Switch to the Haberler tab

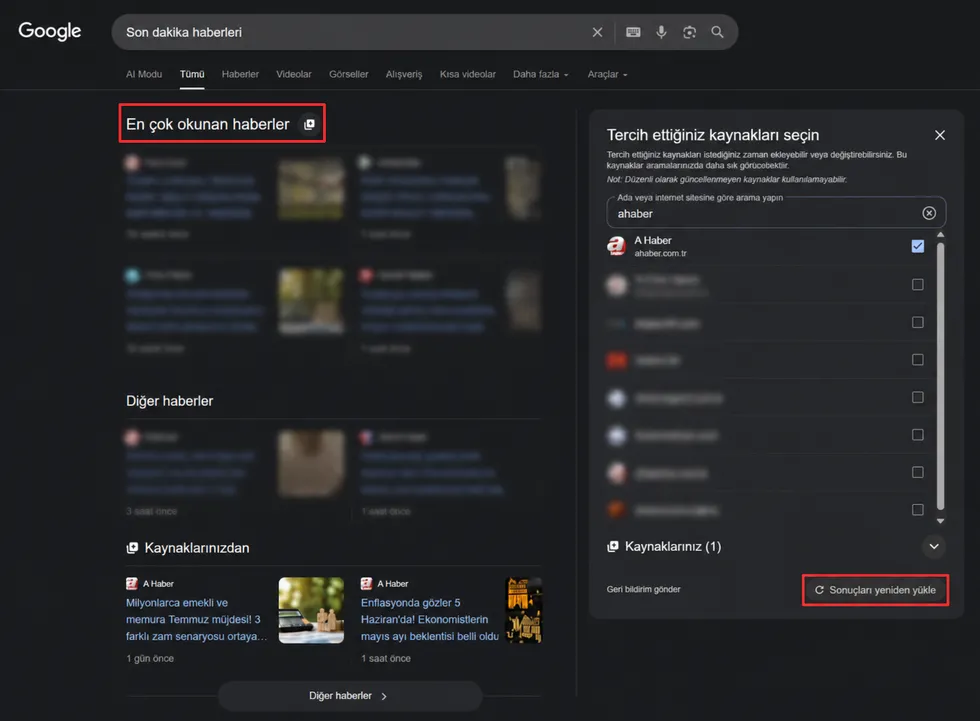(x=240, y=74)
